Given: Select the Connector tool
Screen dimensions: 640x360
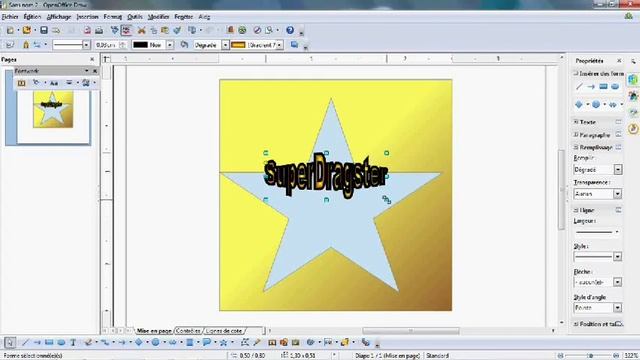Looking at the screenshot, I should pos(105,342).
